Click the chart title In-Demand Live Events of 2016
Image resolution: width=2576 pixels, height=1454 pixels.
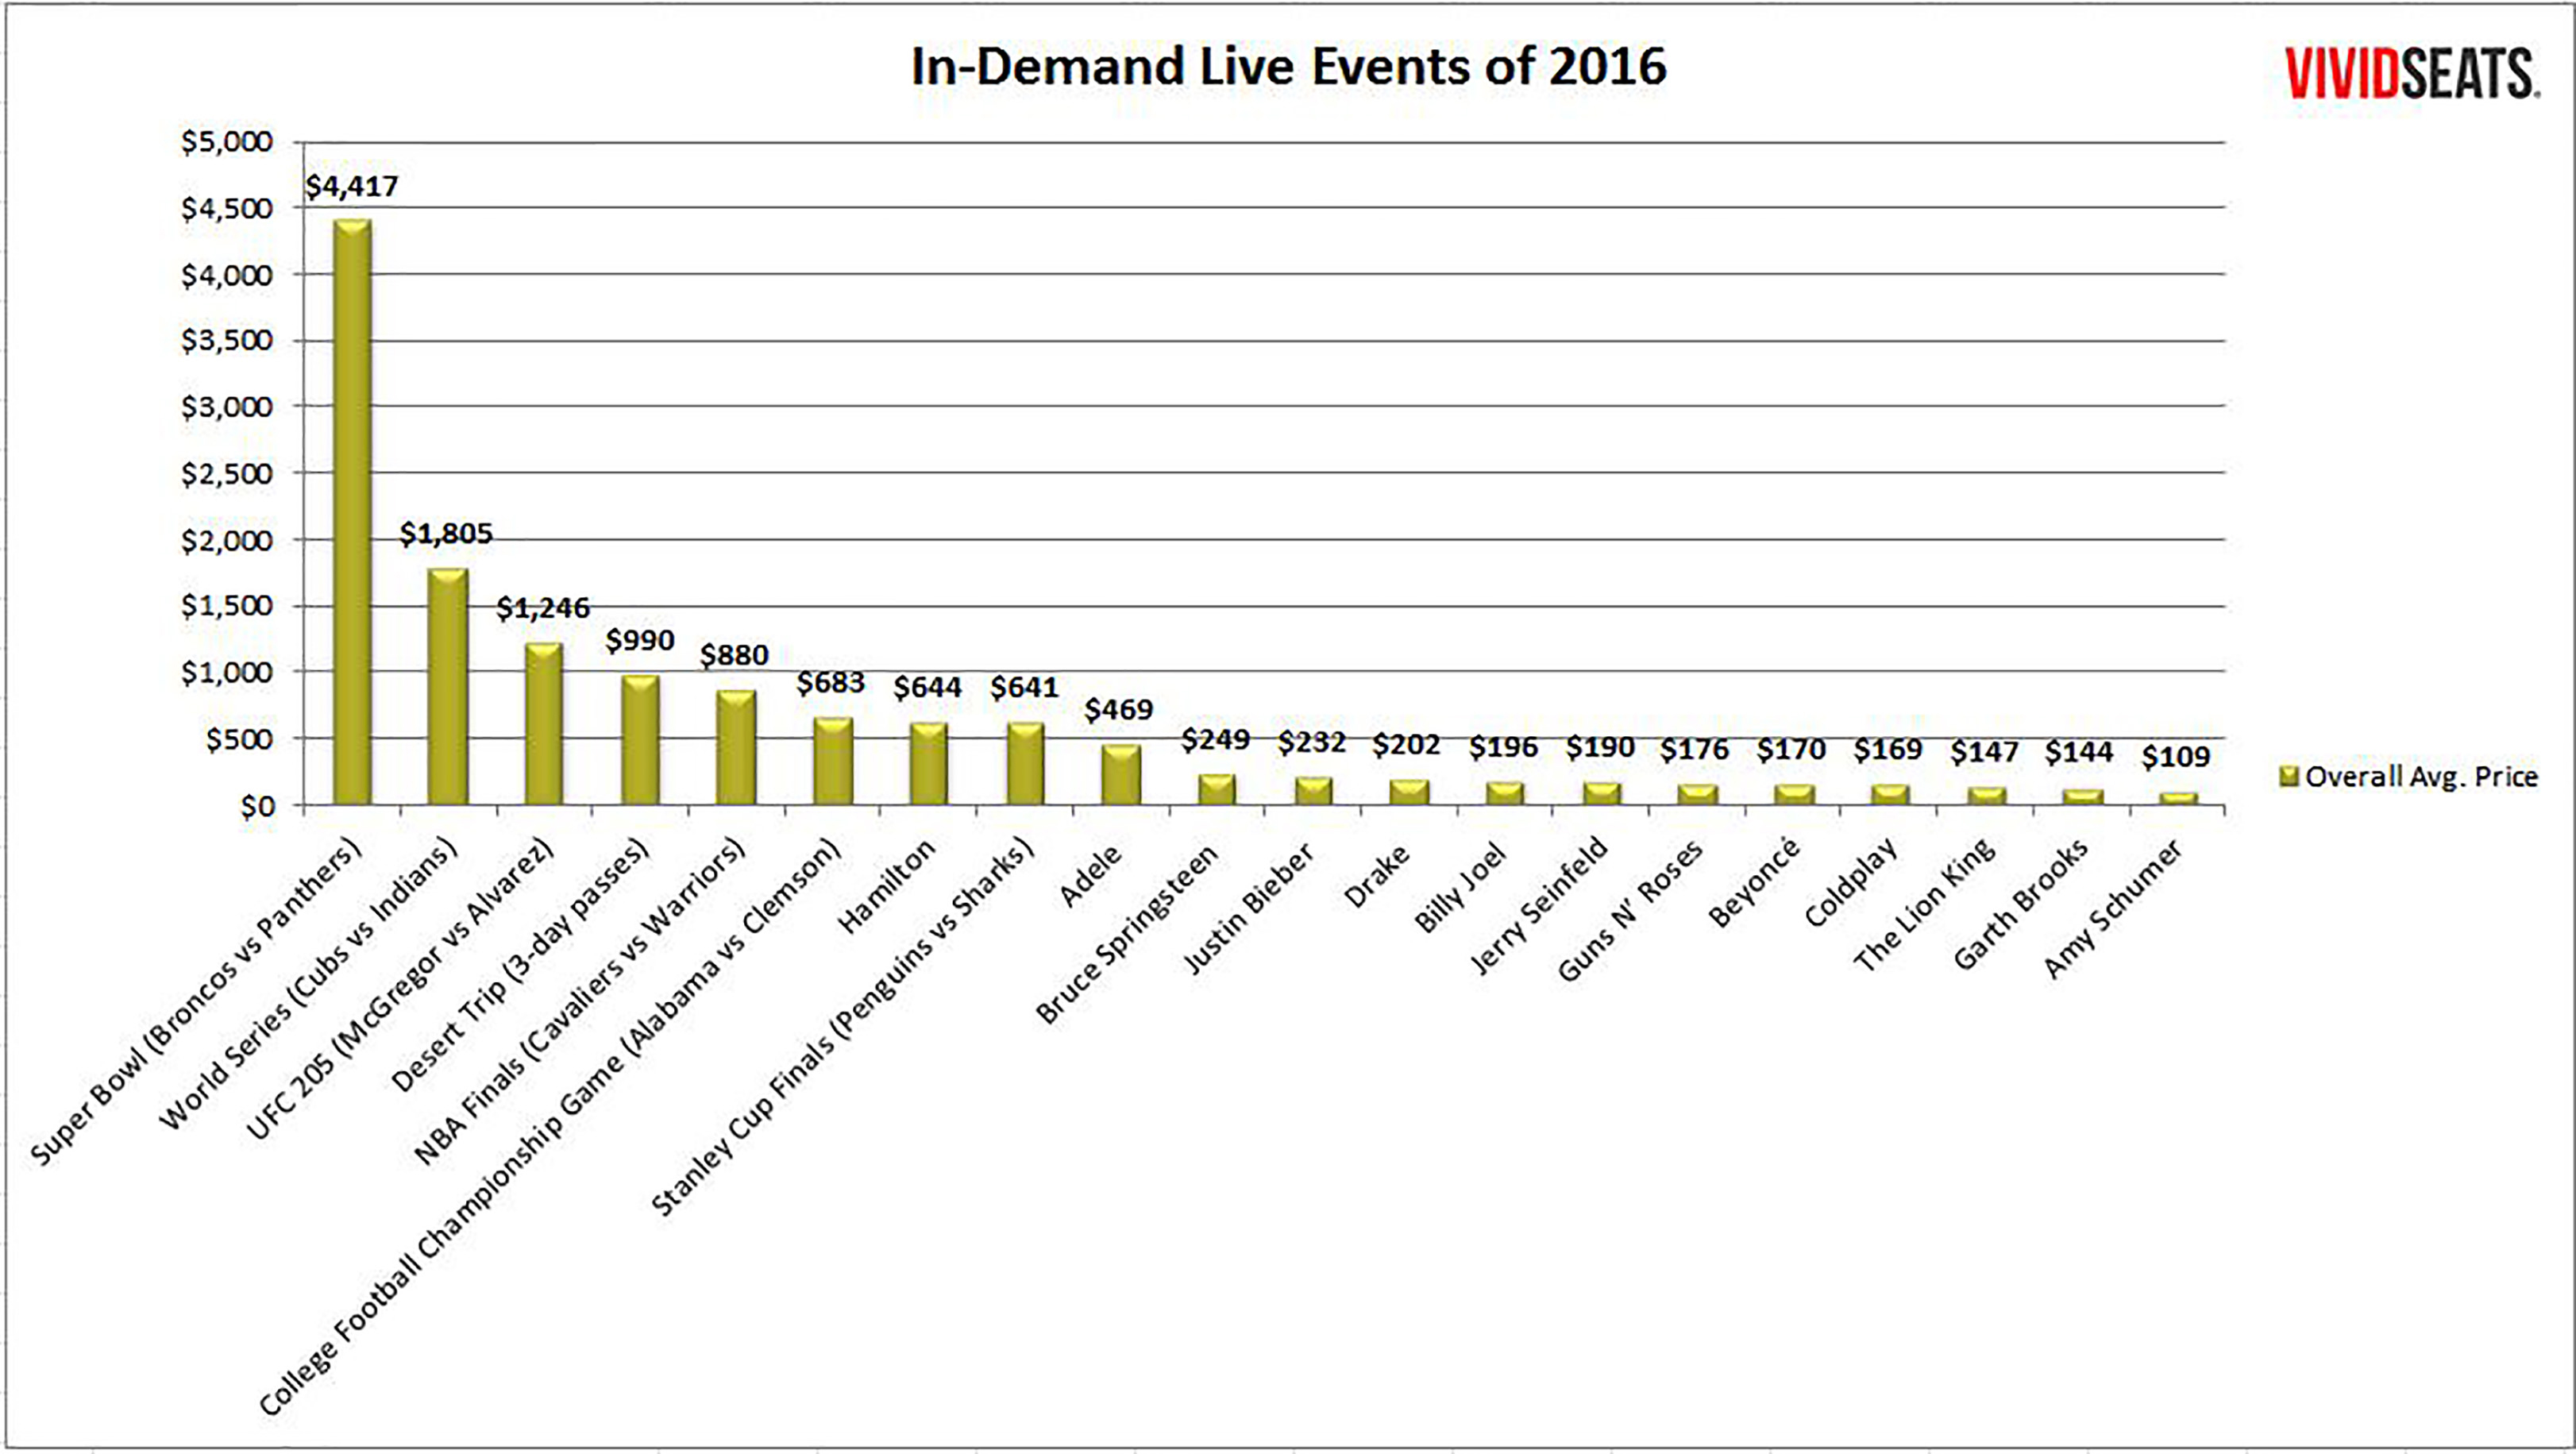tap(1288, 67)
